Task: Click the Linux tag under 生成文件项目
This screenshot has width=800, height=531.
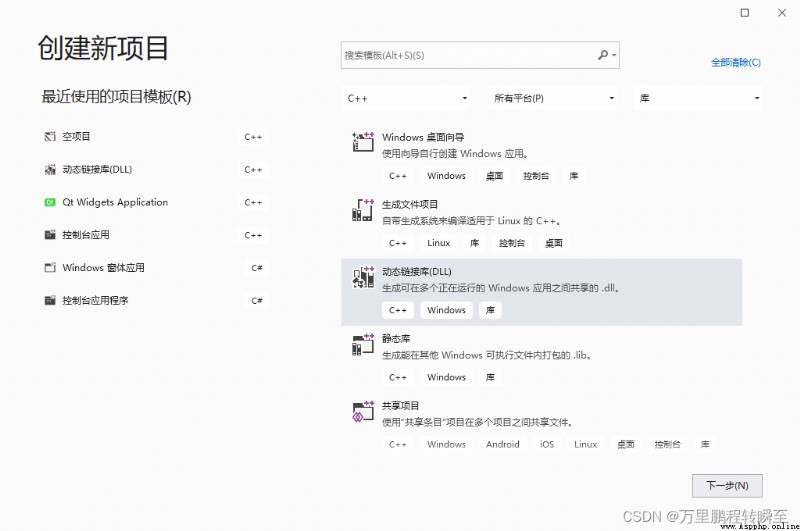Action: pyautogui.click(x=439, y=243)
